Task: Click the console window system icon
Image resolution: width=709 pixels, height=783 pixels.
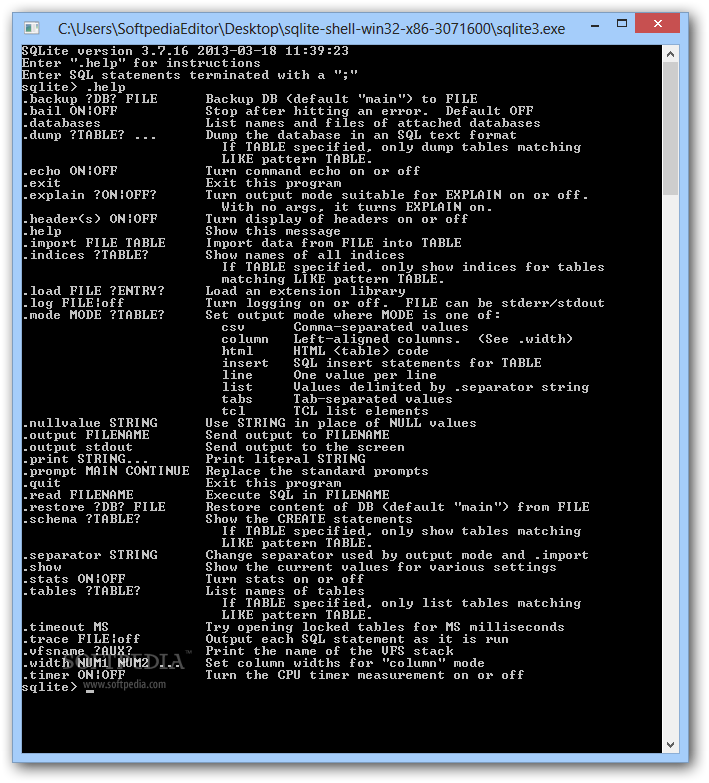Action: tap(31, 27)
